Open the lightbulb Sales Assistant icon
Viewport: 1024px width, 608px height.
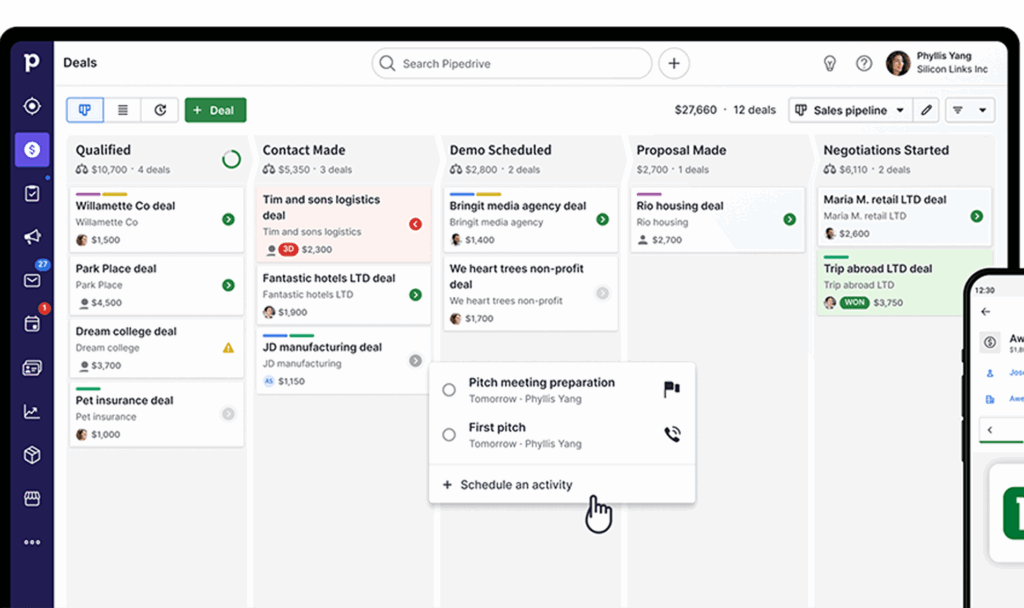[x=829, y=63]
